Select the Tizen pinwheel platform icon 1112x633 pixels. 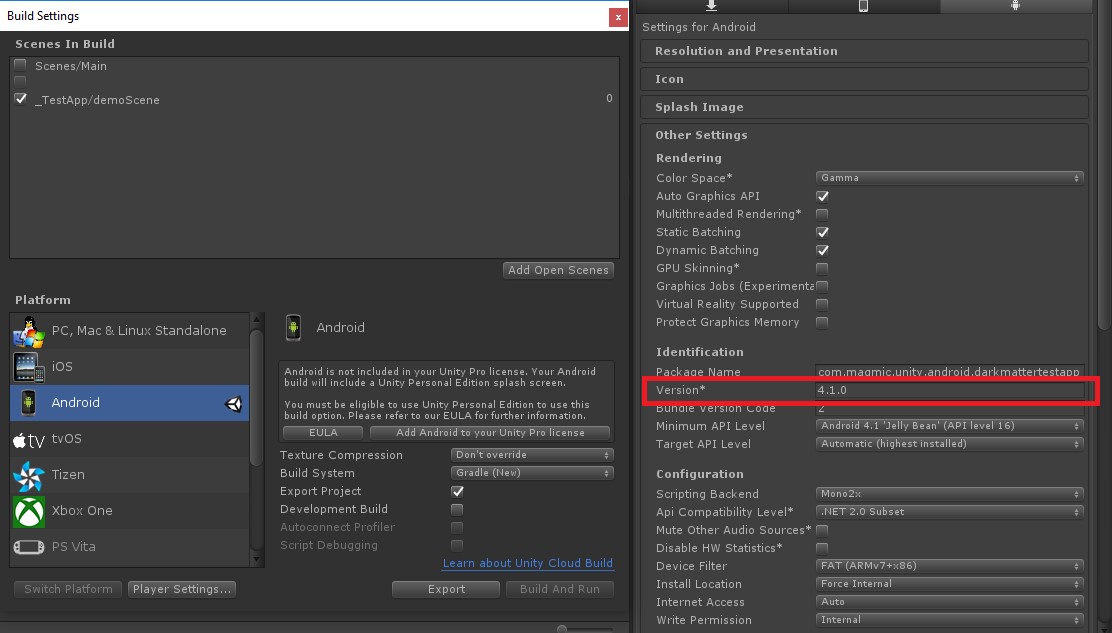point(29,476)
